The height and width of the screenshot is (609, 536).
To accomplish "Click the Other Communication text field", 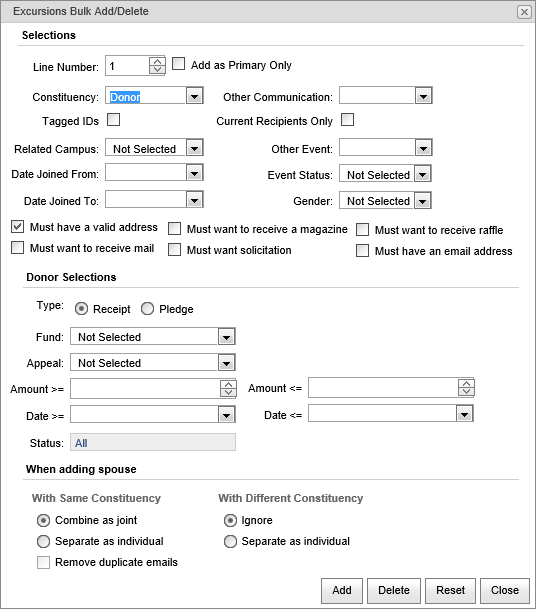I will pyautogui.click(x=377, y=96).
